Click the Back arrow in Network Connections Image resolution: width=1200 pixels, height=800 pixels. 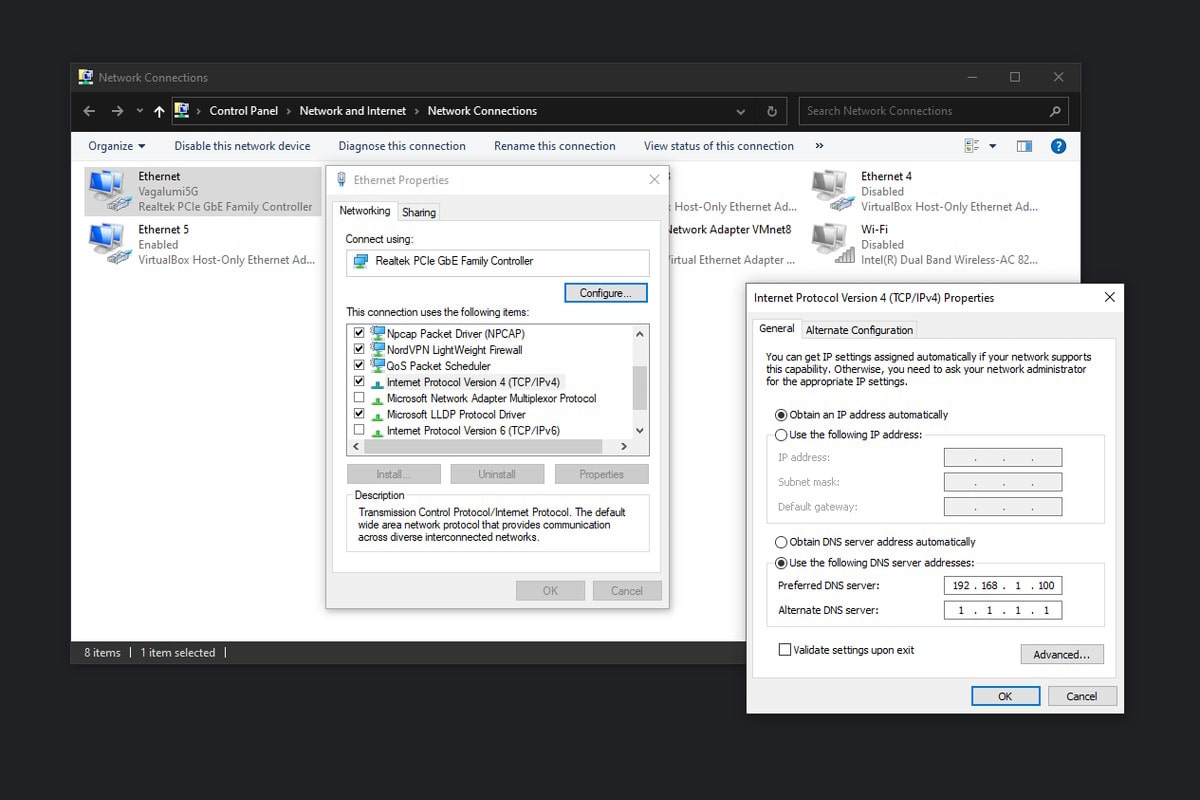click(x=89, y=111)
